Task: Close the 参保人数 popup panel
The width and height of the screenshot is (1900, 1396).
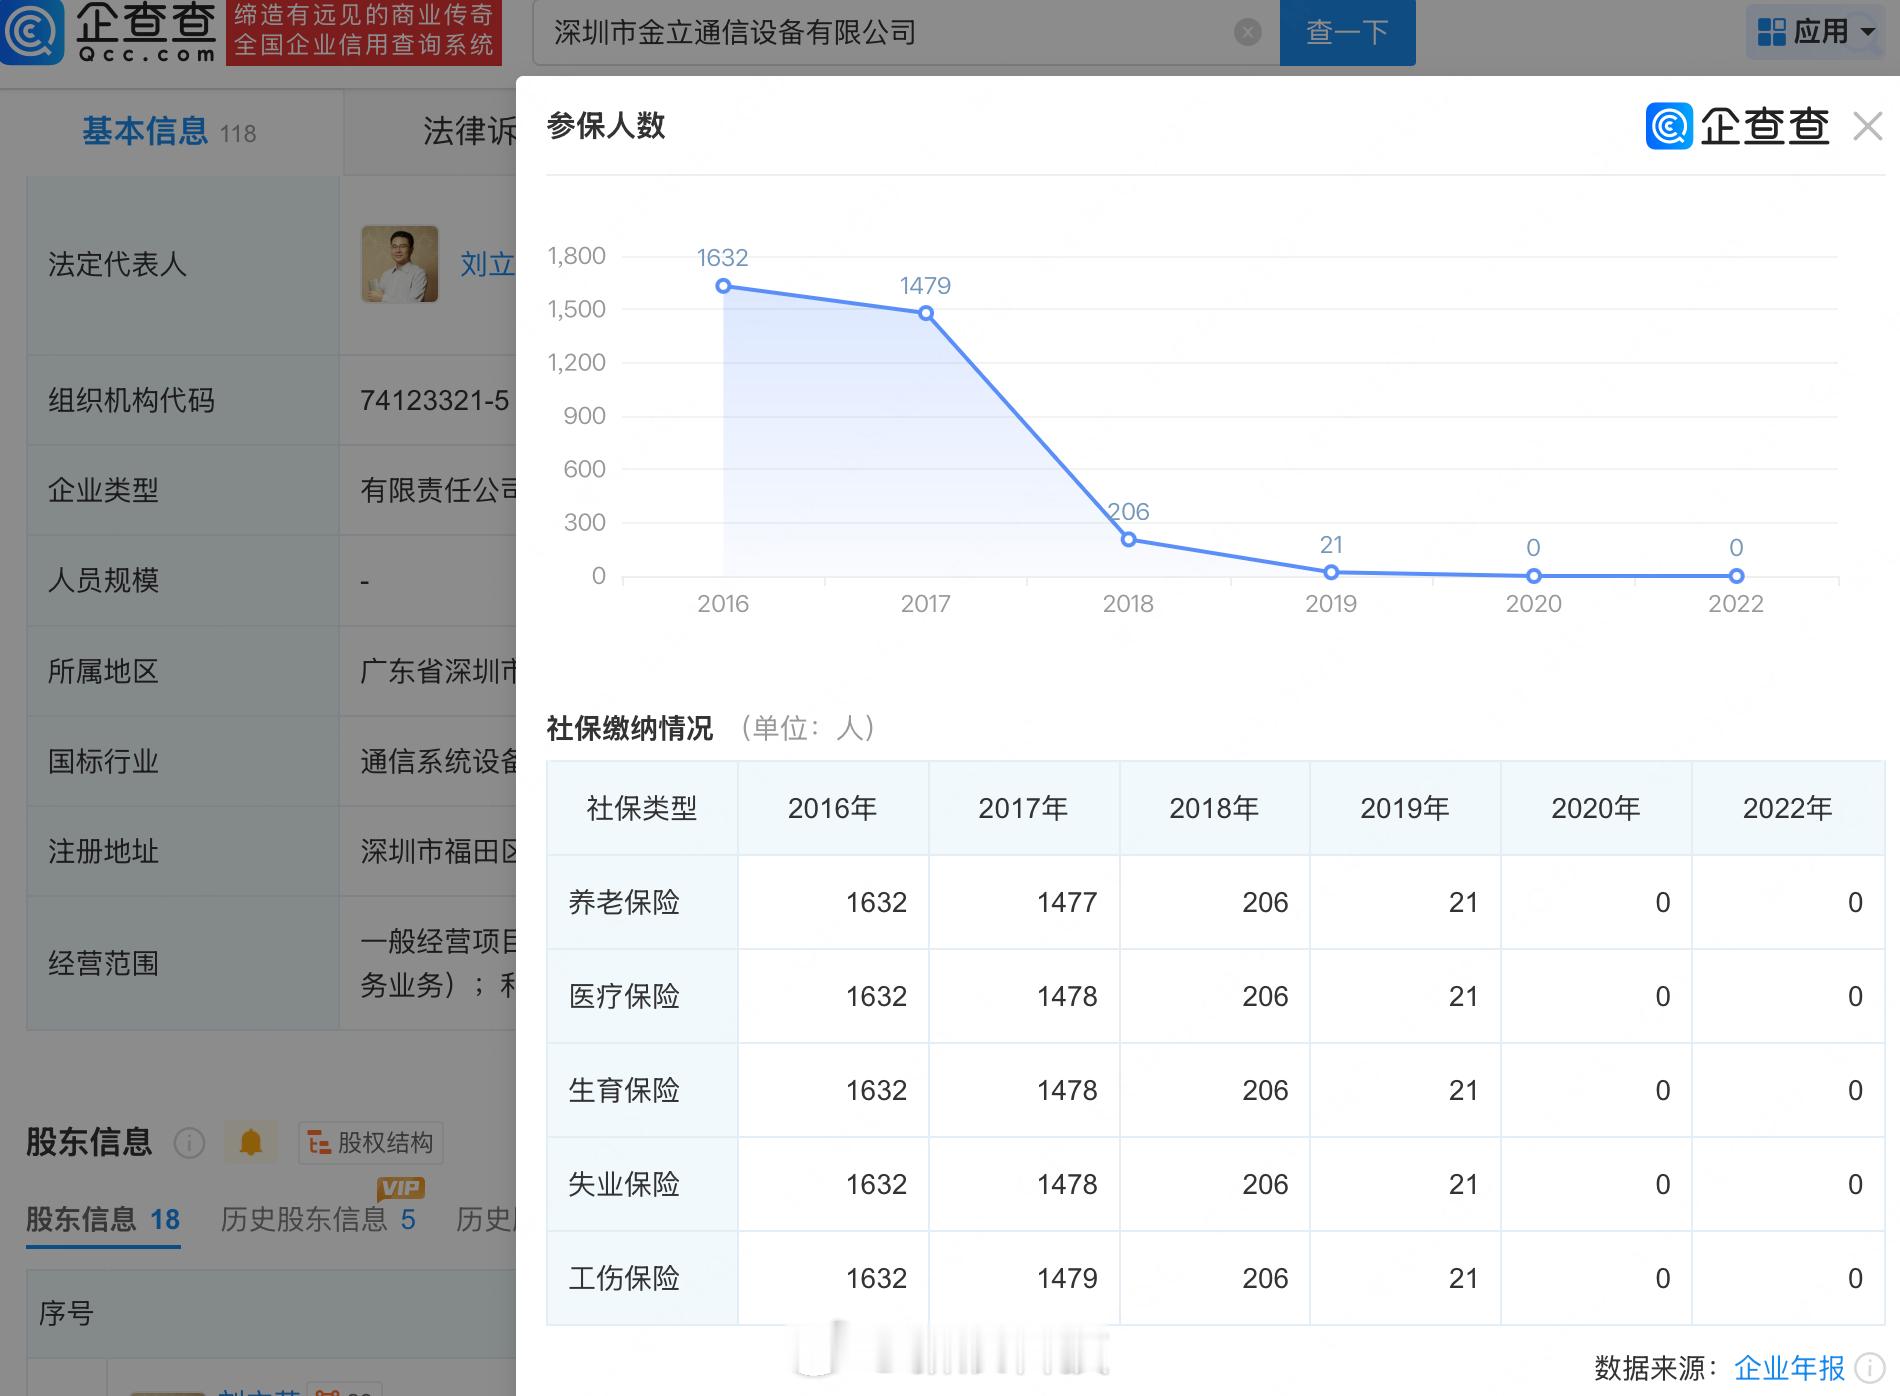Action: pyautogui.click(x=1867, y=127)
